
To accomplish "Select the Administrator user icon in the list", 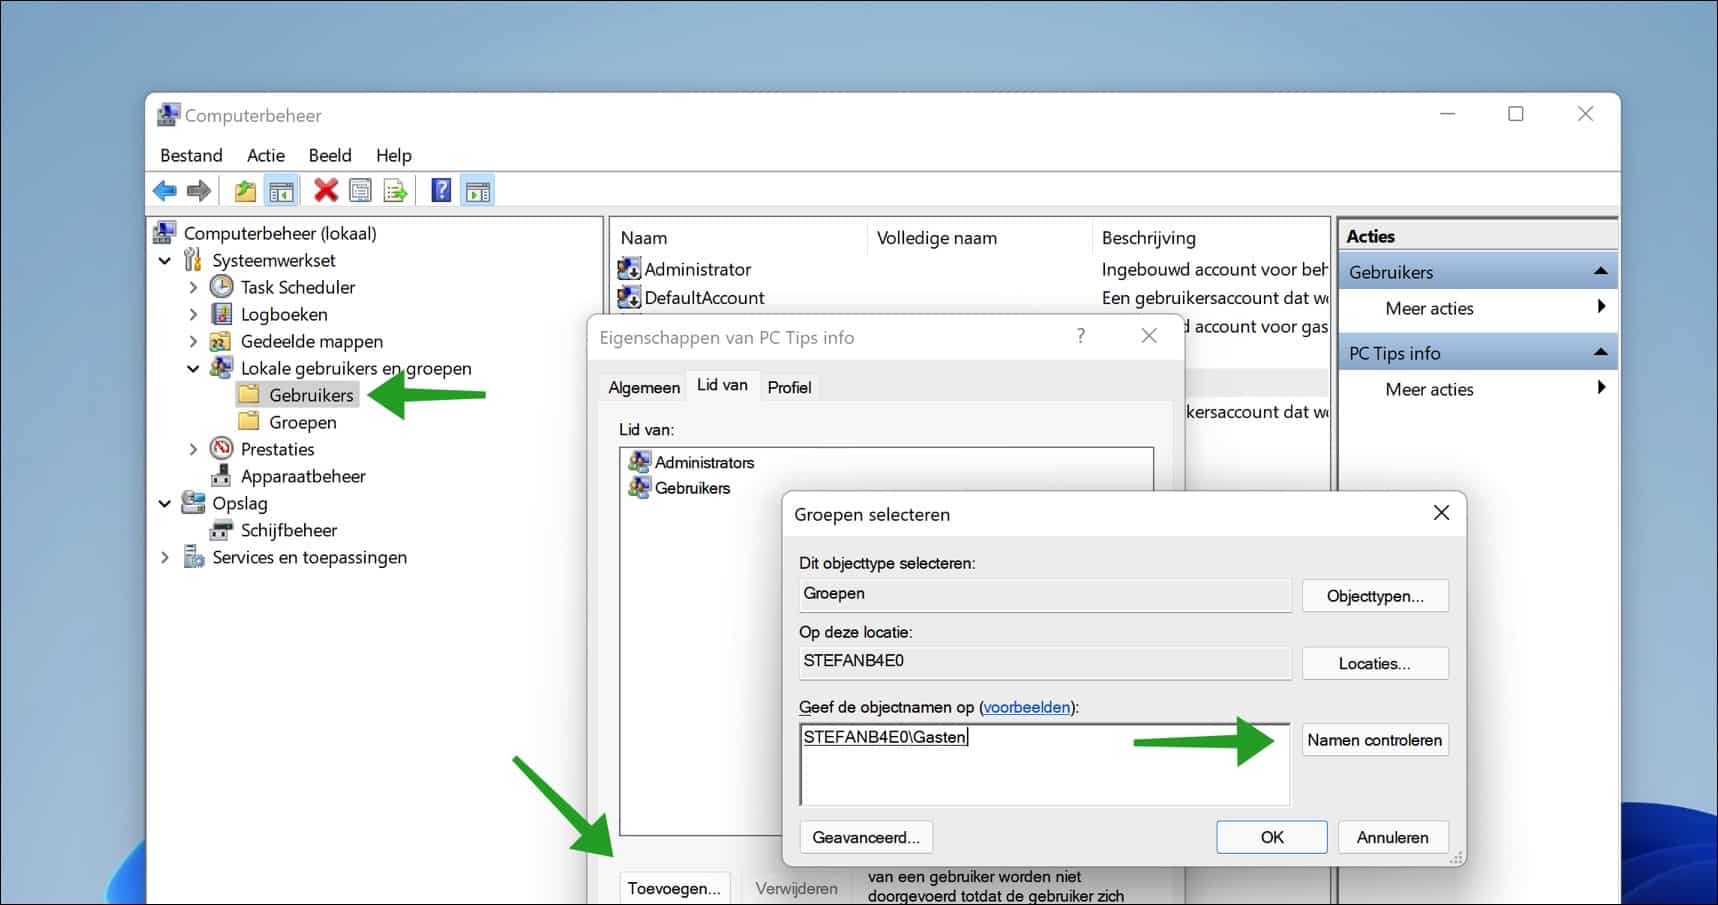I will click(630, 268).
